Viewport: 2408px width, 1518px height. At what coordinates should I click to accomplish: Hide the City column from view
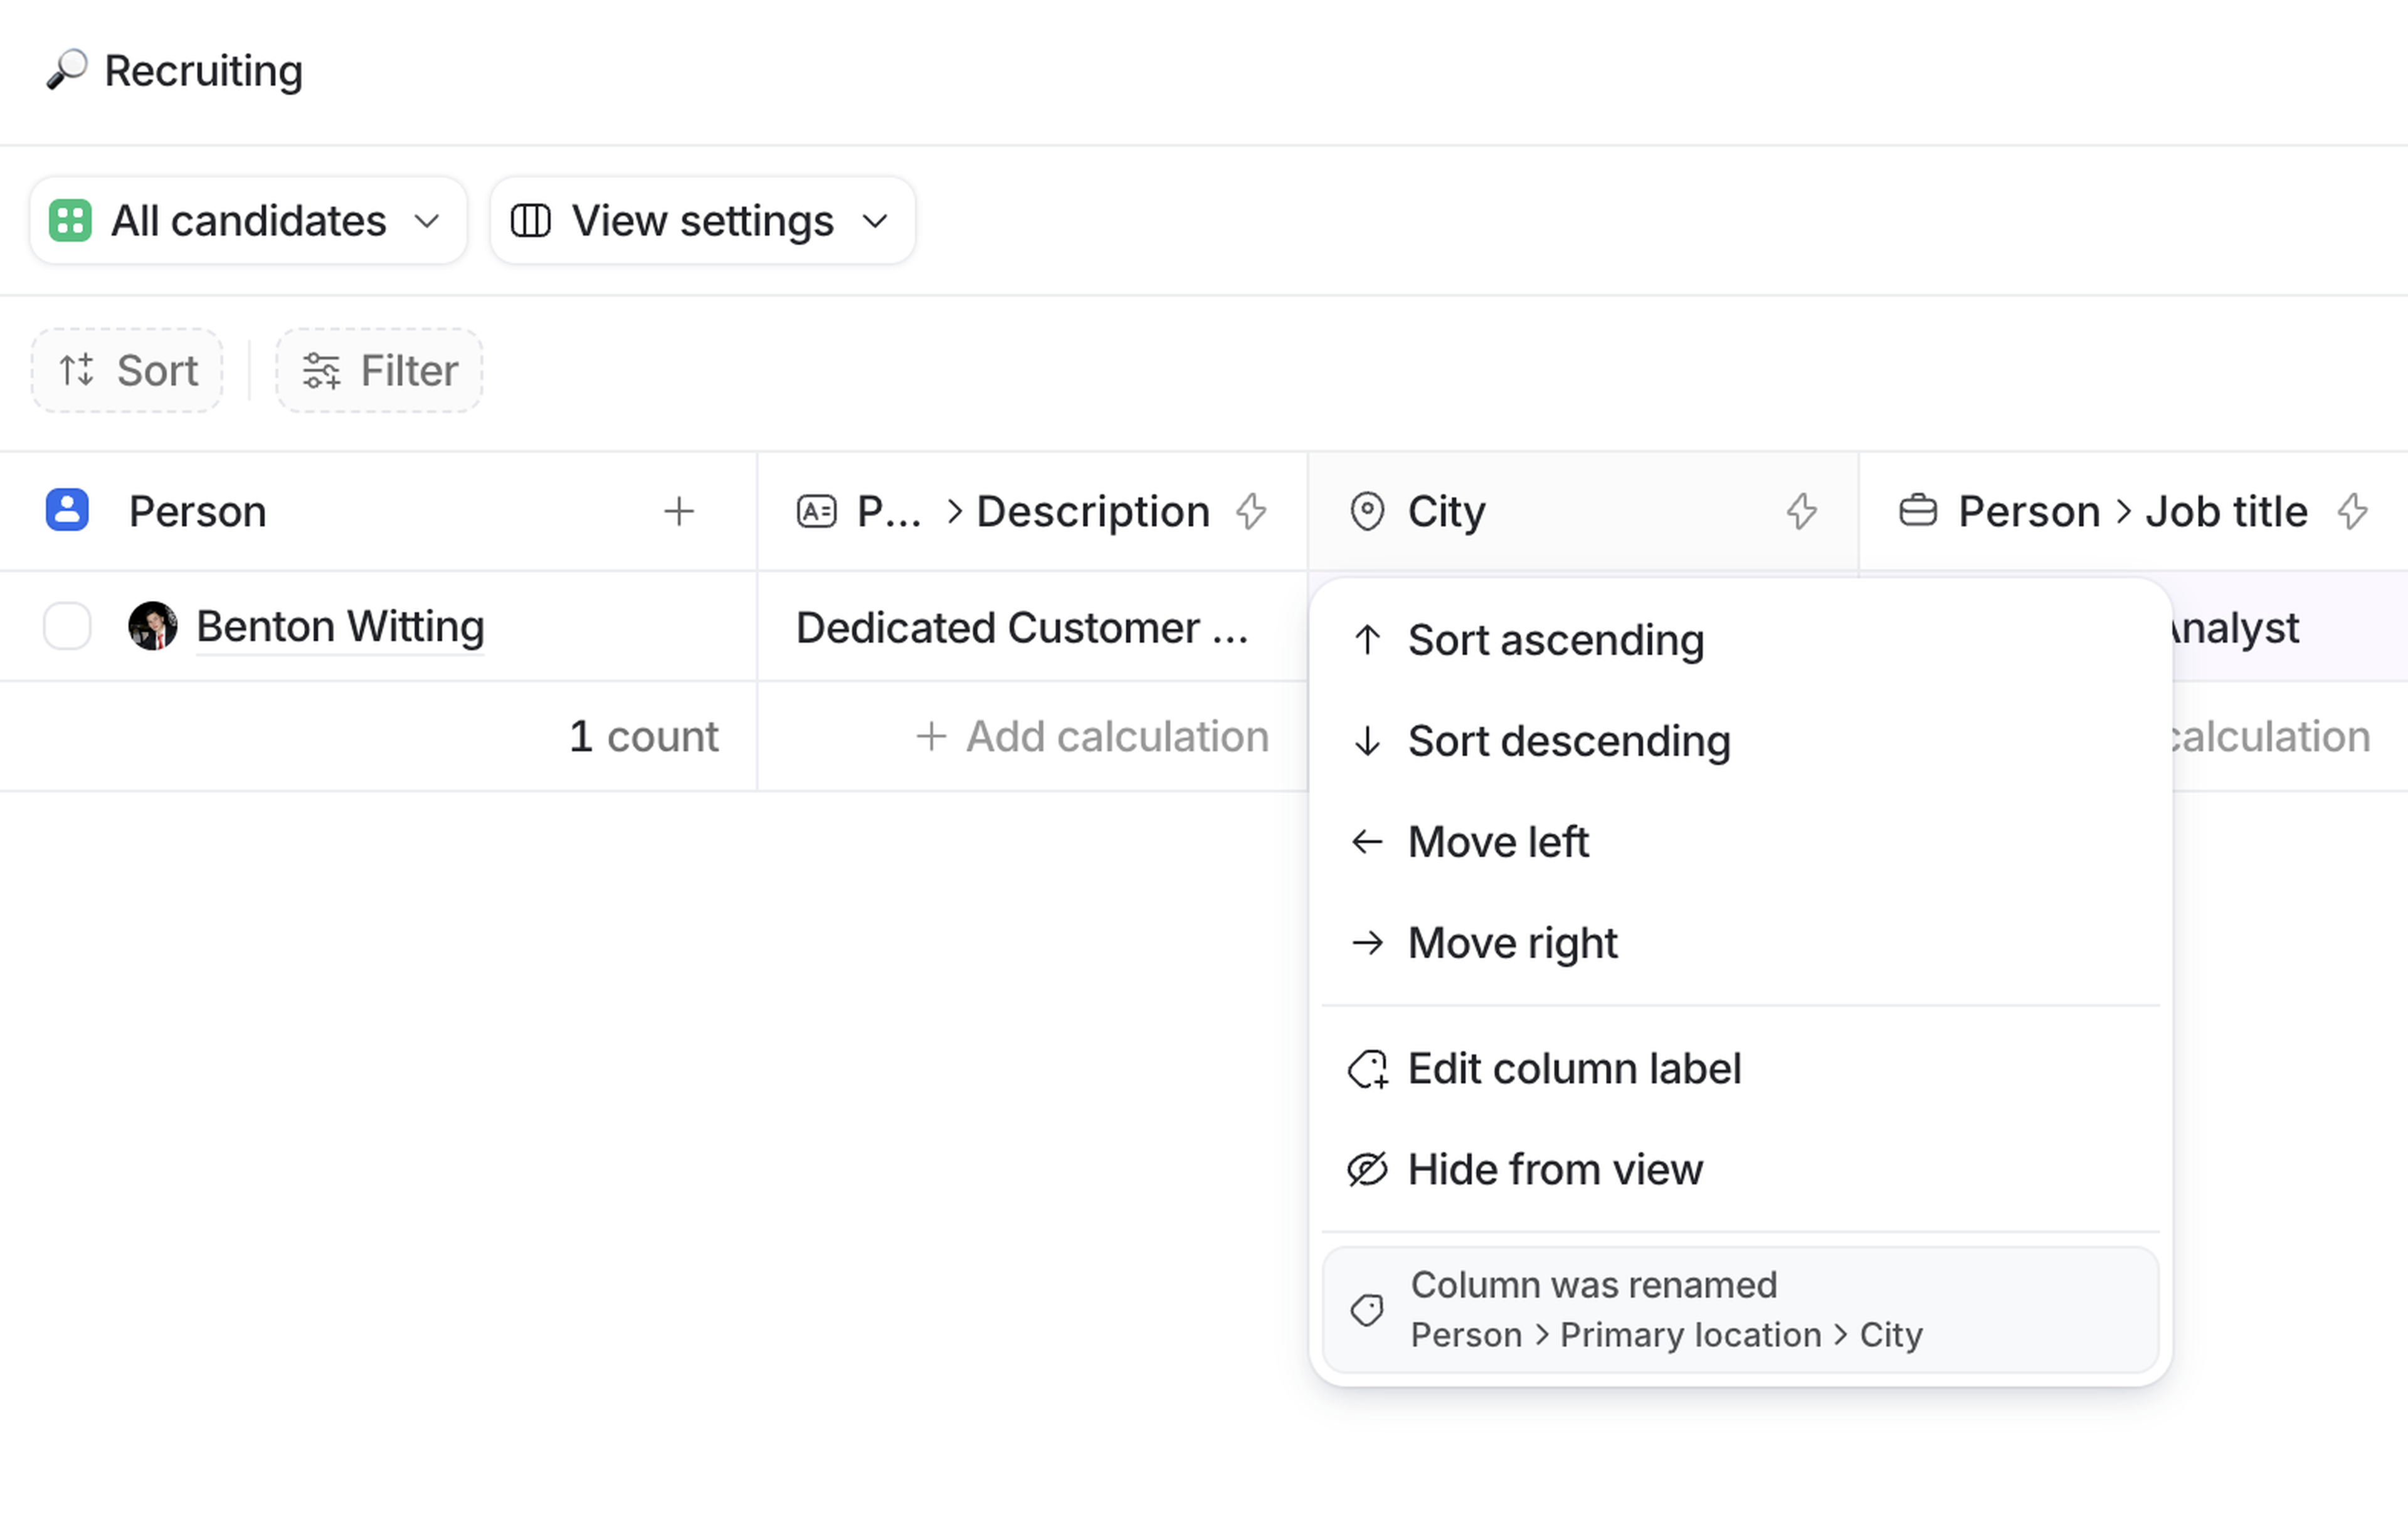point(1555,1170)
